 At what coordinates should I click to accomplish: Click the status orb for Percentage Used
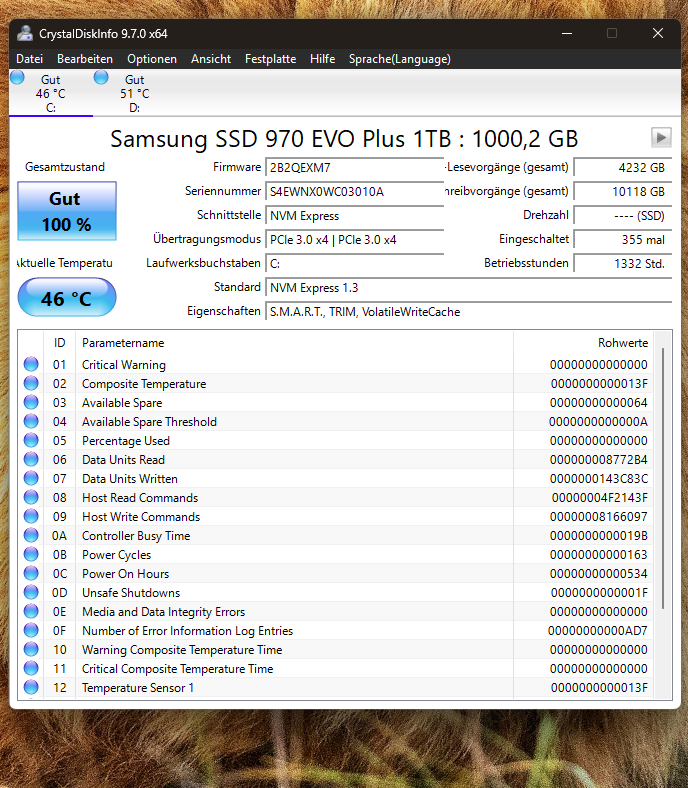point(31,440)
